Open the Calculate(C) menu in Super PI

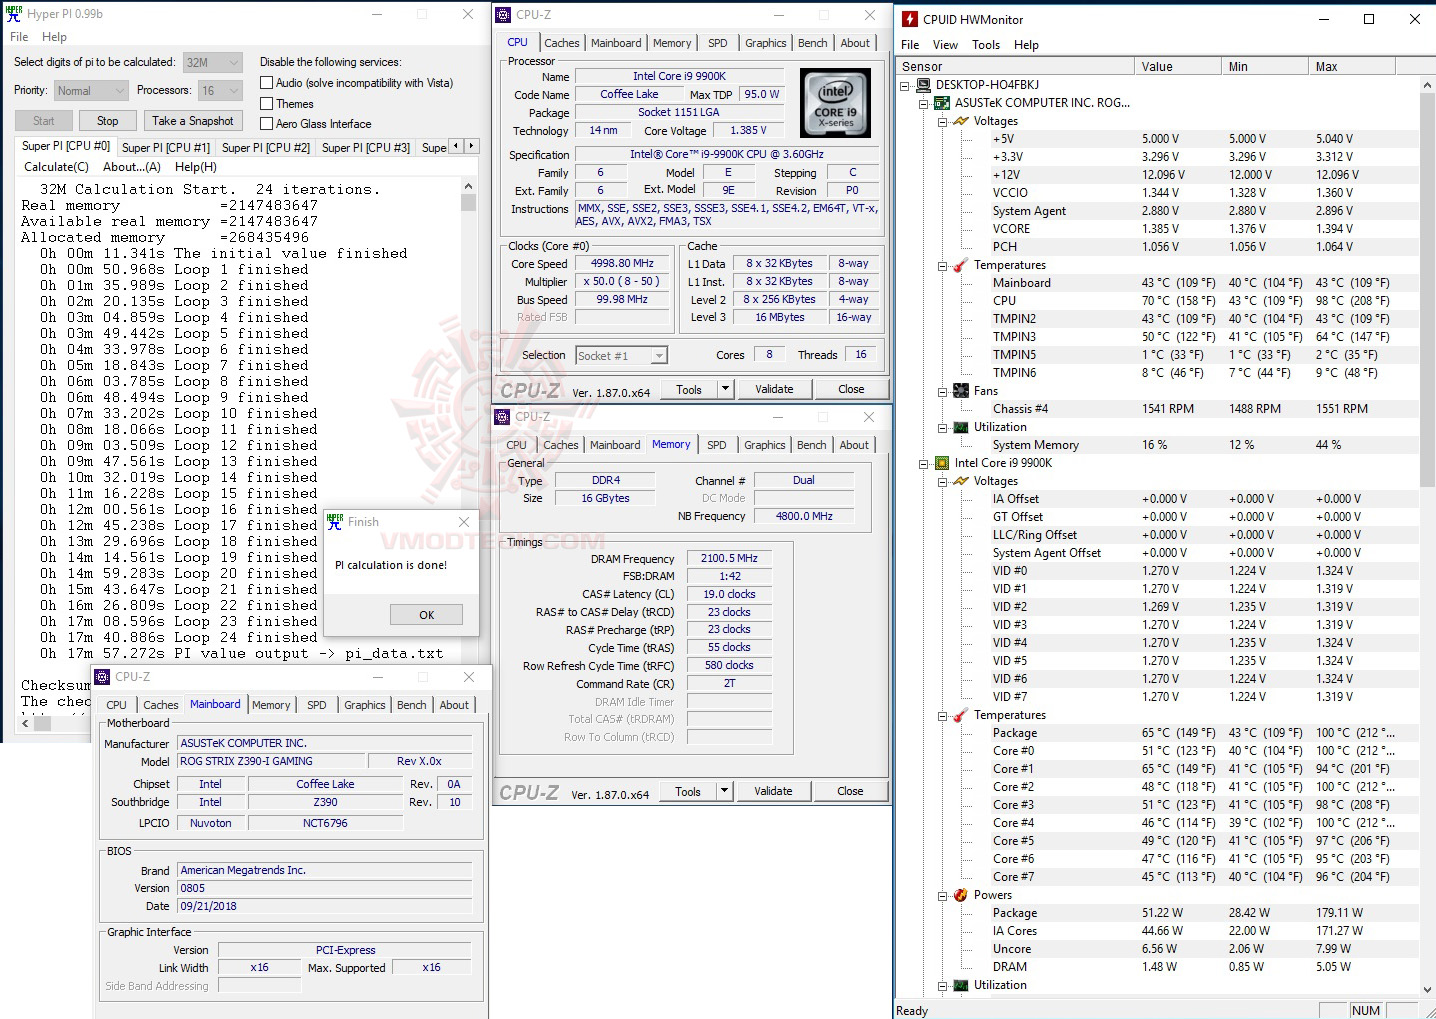point(56,167)
